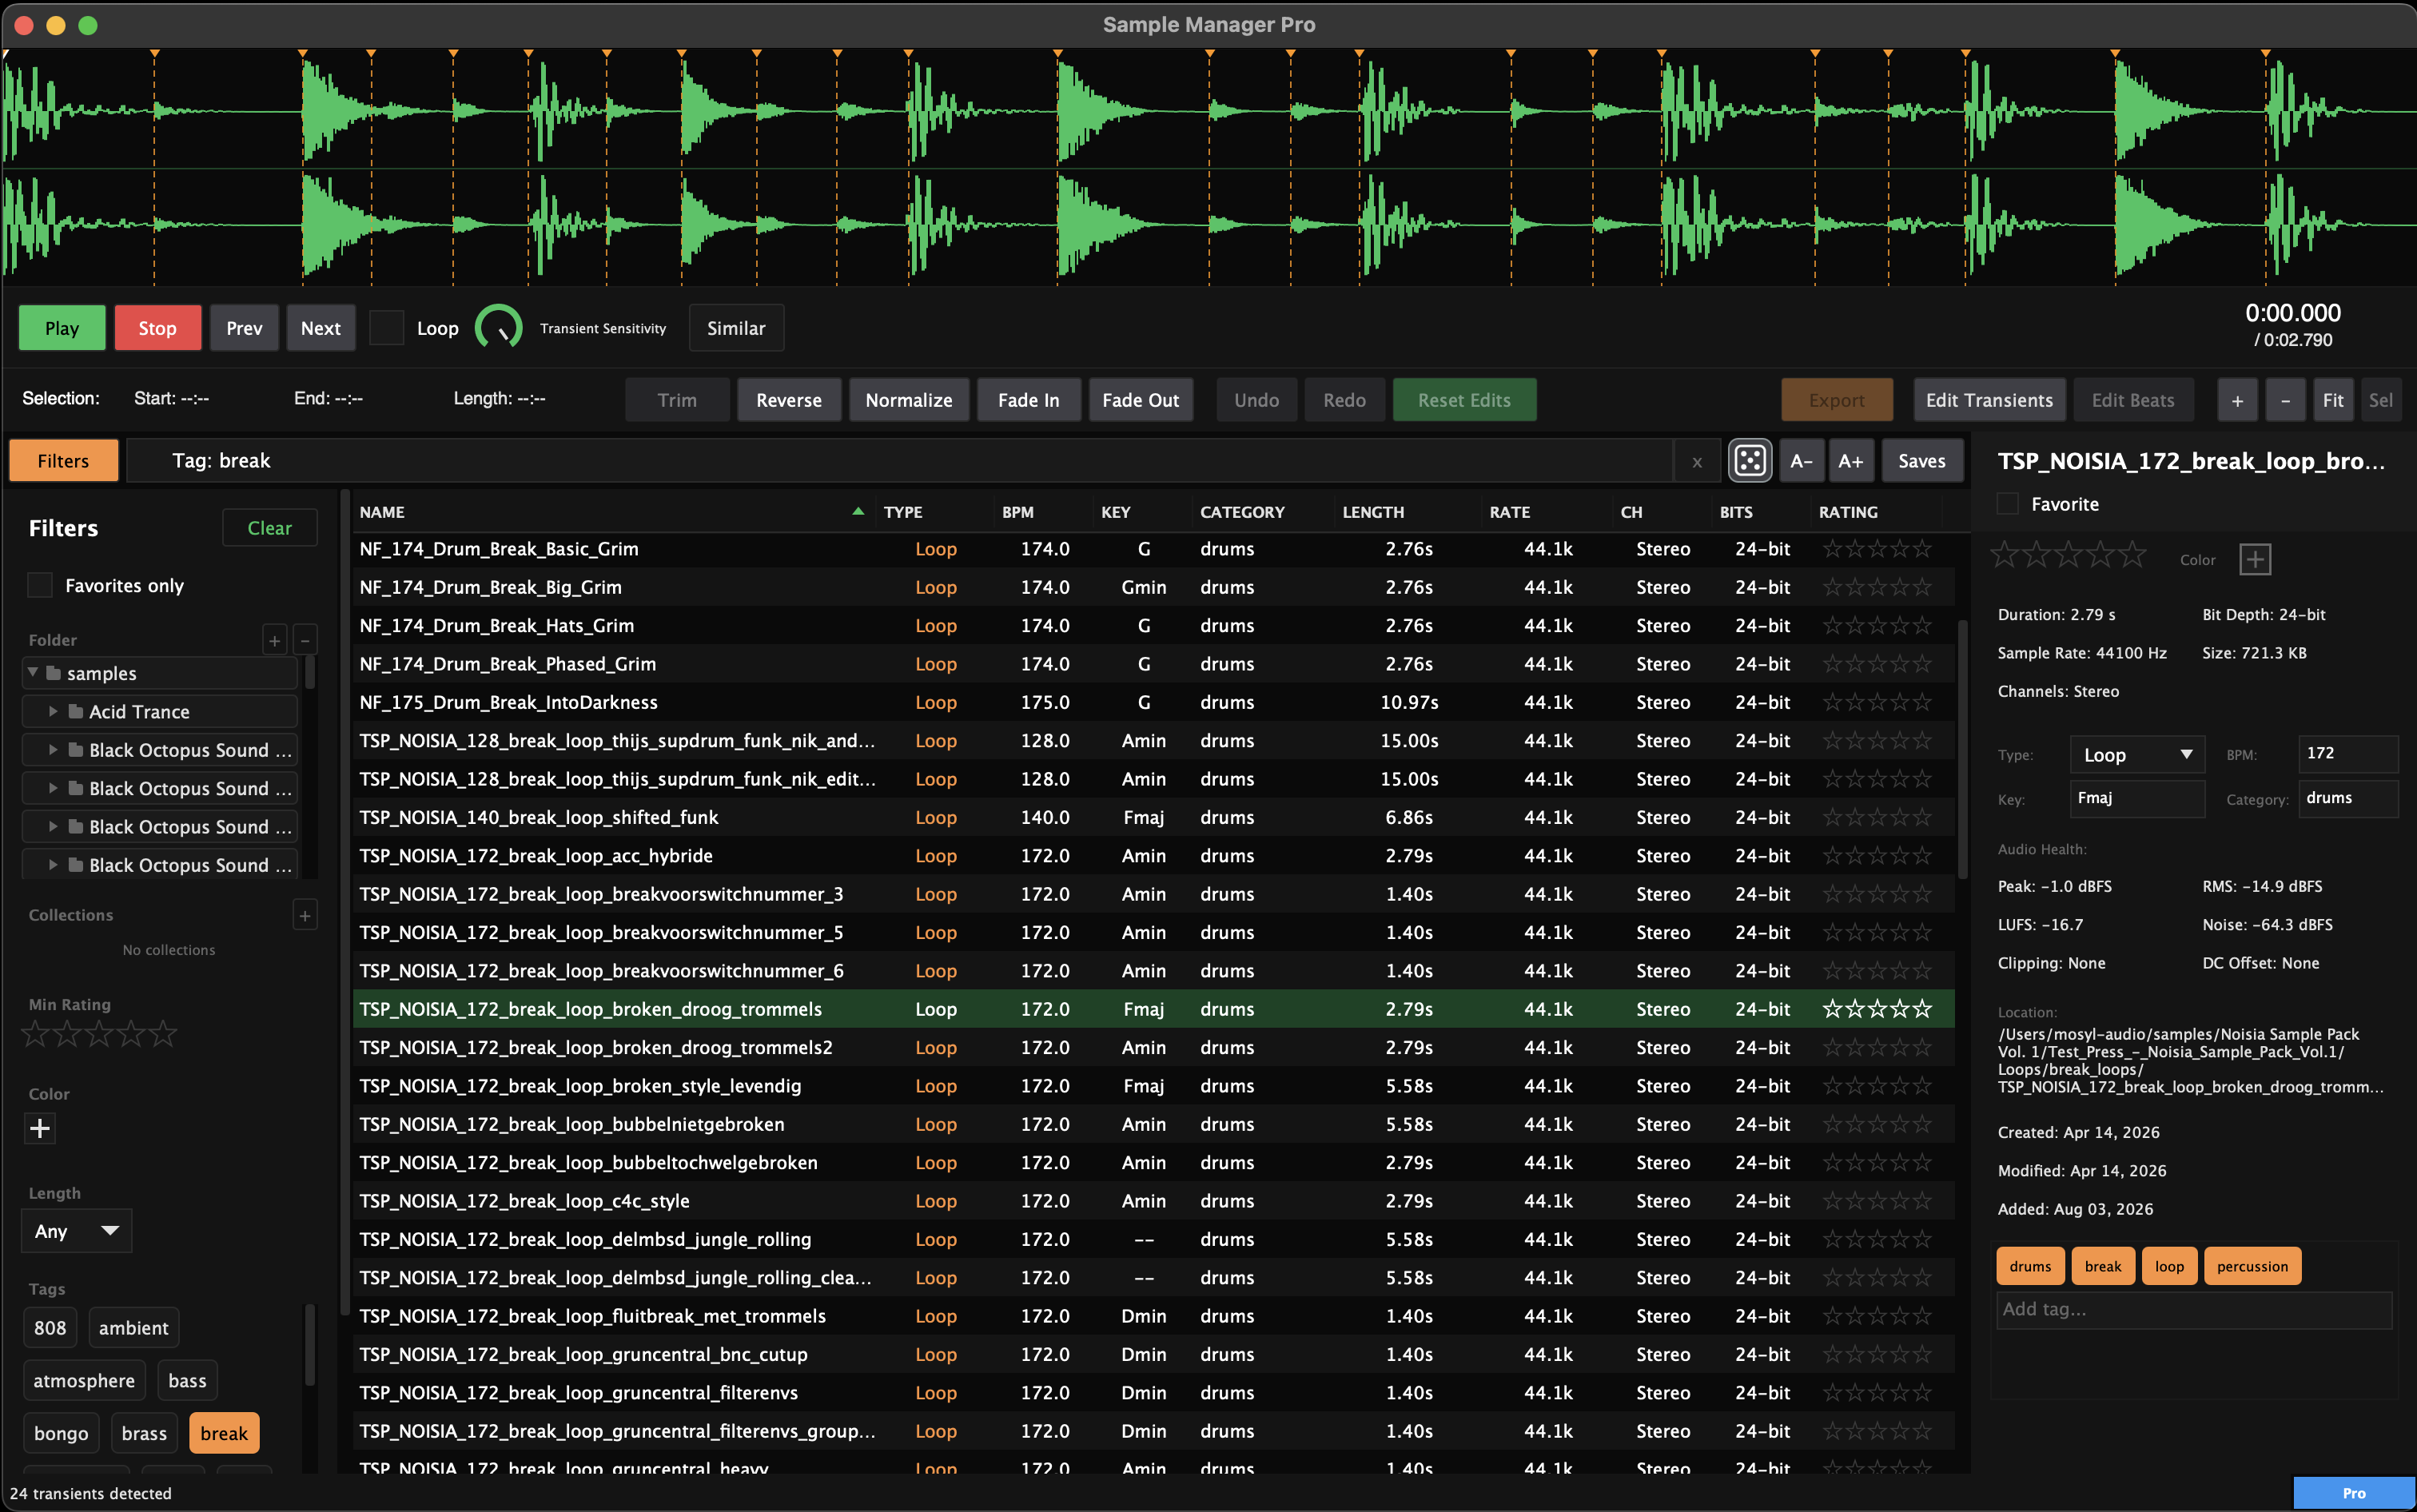This screenshot has height=1512, width=2417.
Task: Toggle the bongo tag filter
Action: click(x=61, y=1434)
